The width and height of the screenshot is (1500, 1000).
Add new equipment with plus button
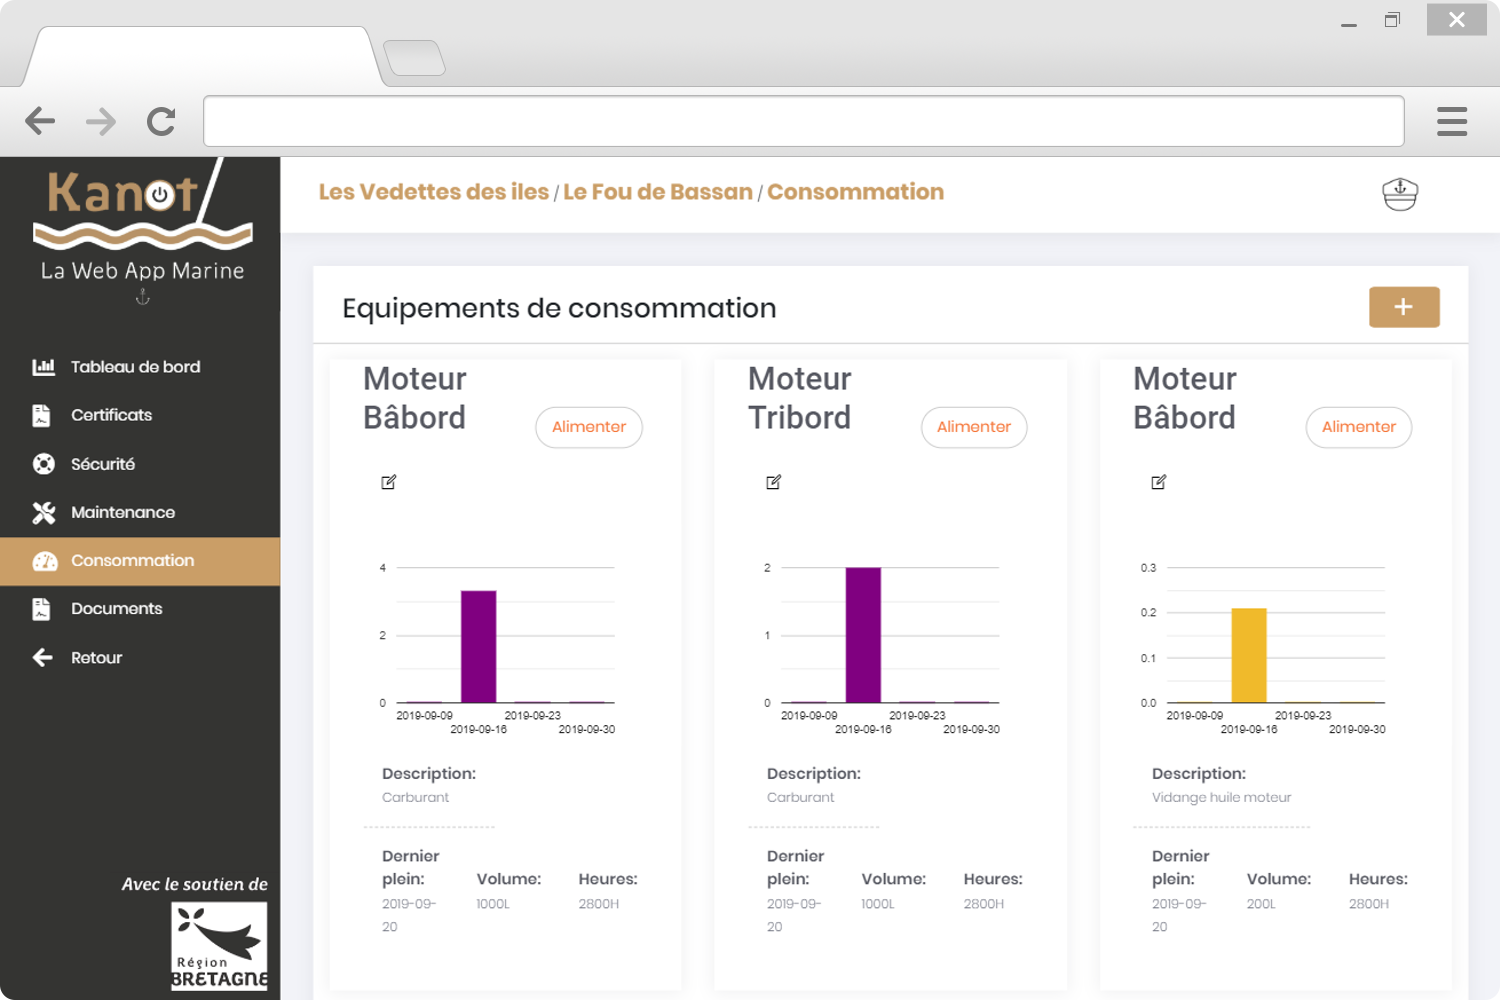tap(1404, 307)
